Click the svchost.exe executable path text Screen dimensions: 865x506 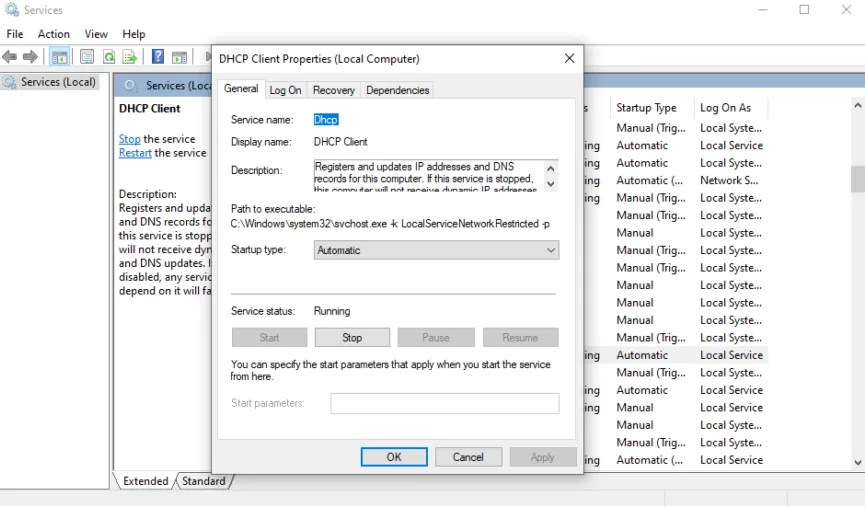(x=389, y=223)
